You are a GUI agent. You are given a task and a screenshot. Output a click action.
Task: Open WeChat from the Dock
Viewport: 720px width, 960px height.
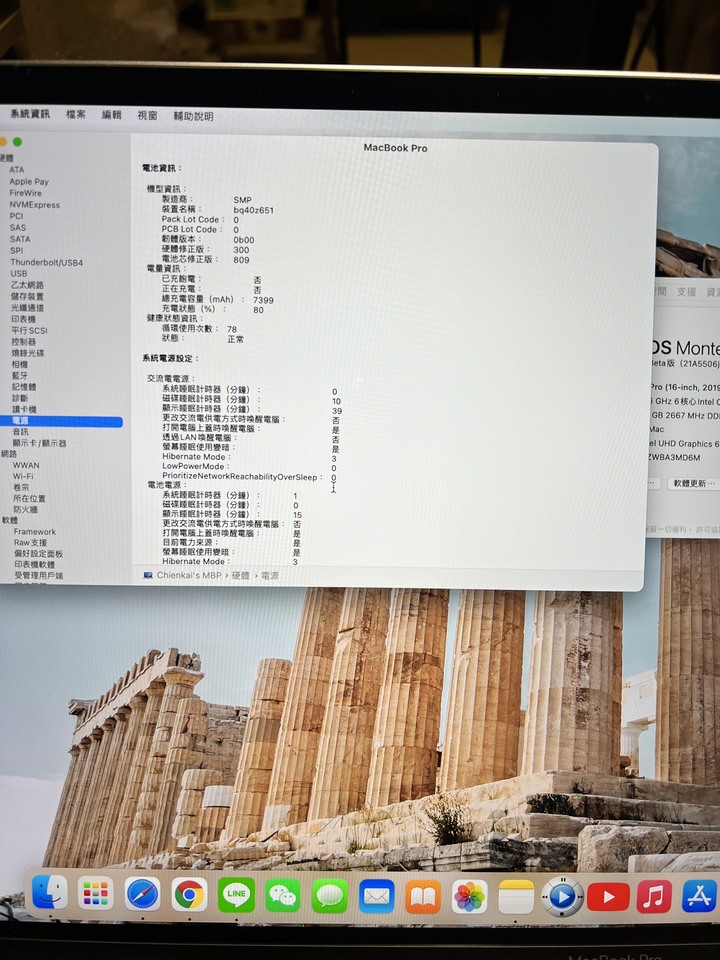(x=283, y=895)
